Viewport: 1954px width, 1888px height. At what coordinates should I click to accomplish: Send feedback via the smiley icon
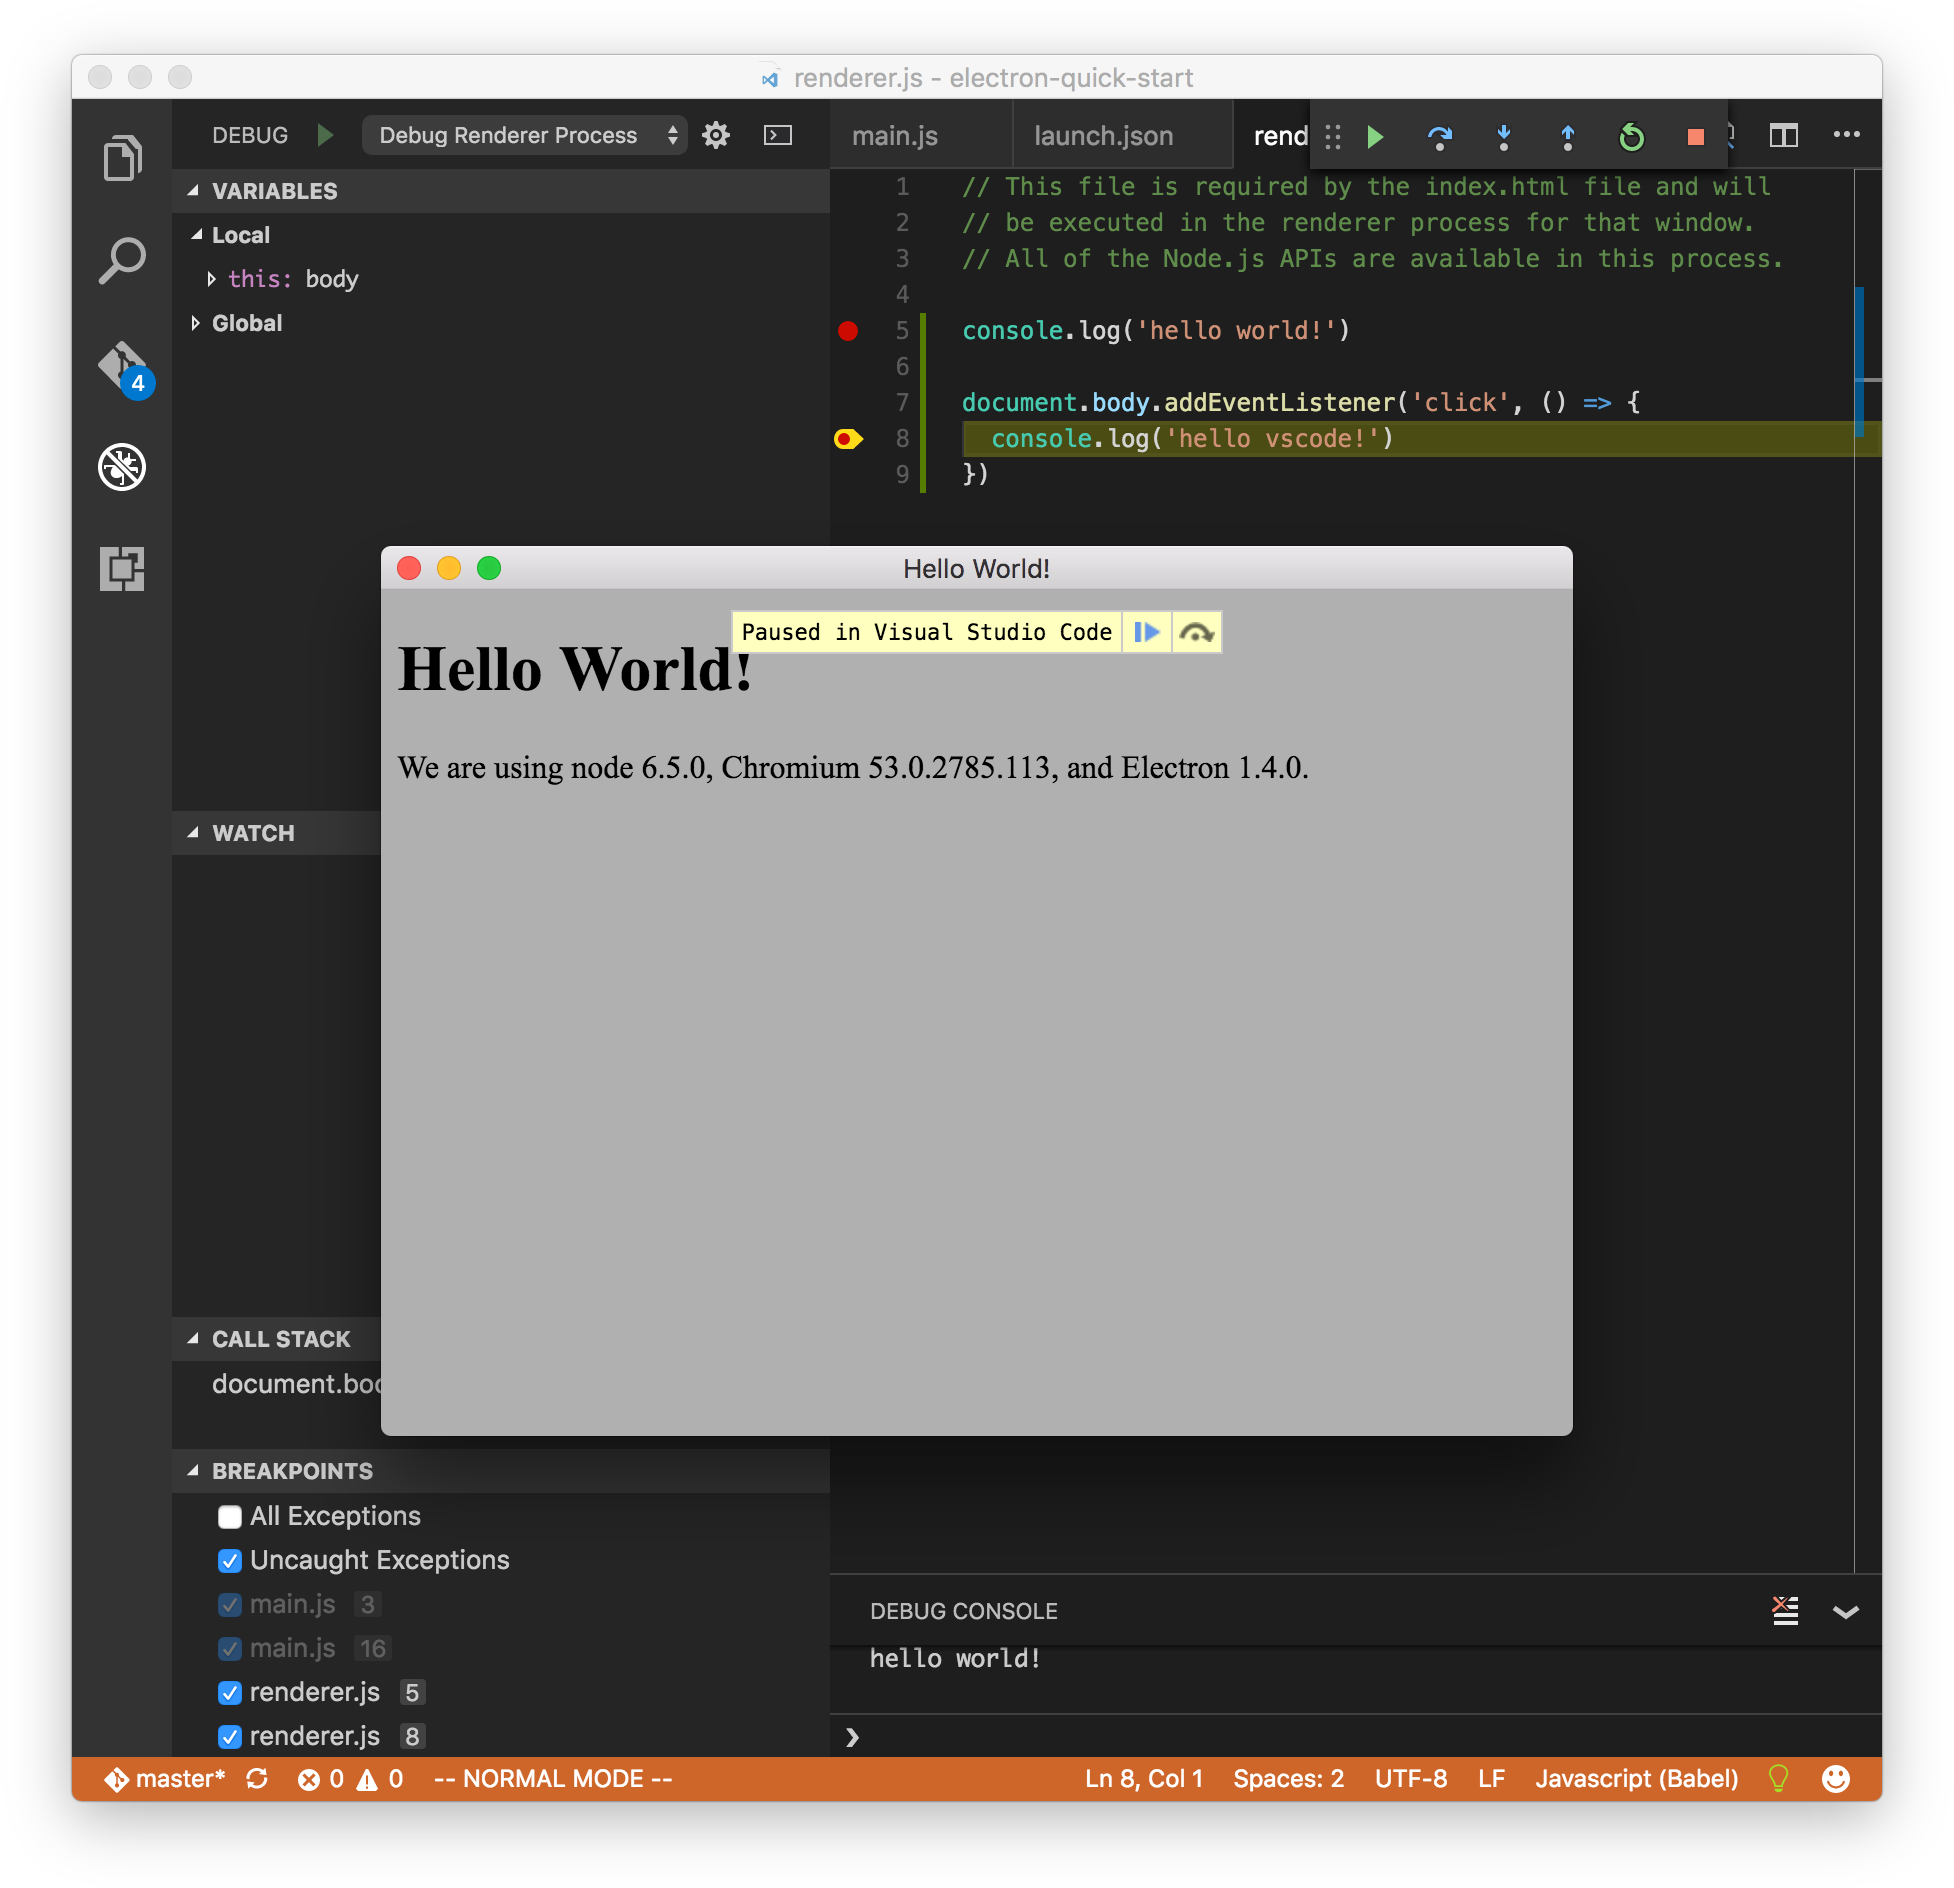coord(1837,1778)
